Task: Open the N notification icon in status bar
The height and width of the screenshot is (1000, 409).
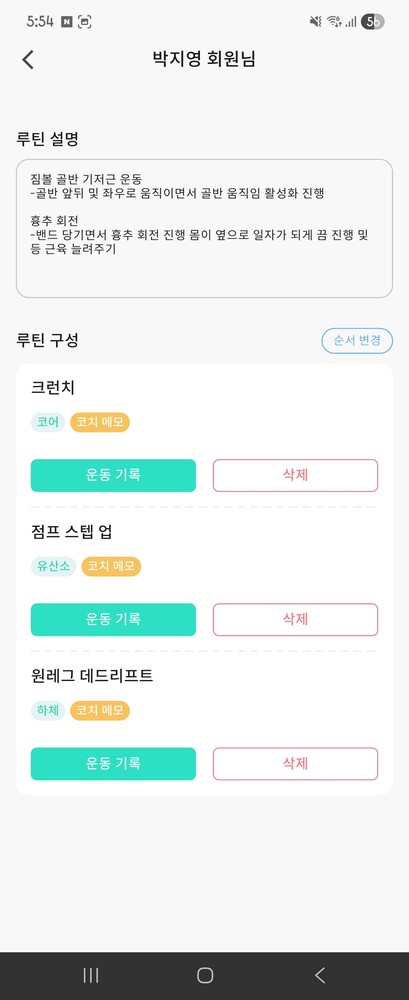Action: 66,22
